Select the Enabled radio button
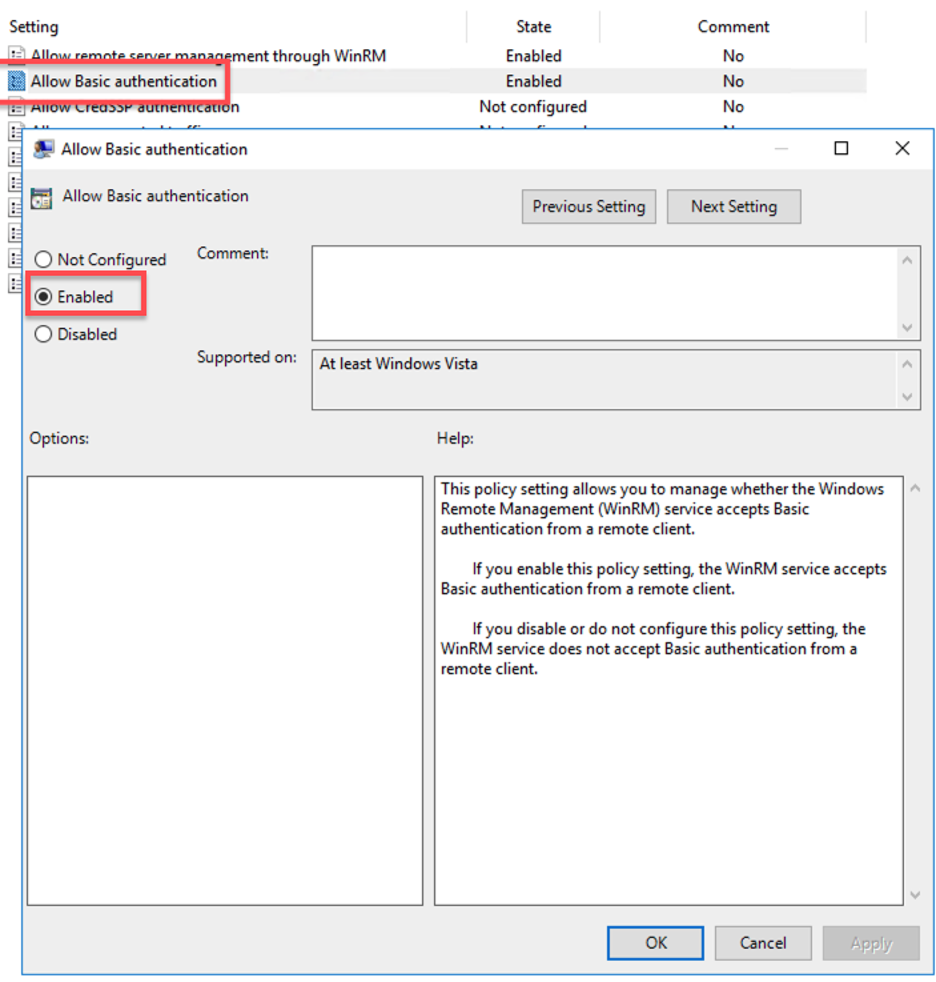Viewport: 936px width, 982px height. coord(43,296)
